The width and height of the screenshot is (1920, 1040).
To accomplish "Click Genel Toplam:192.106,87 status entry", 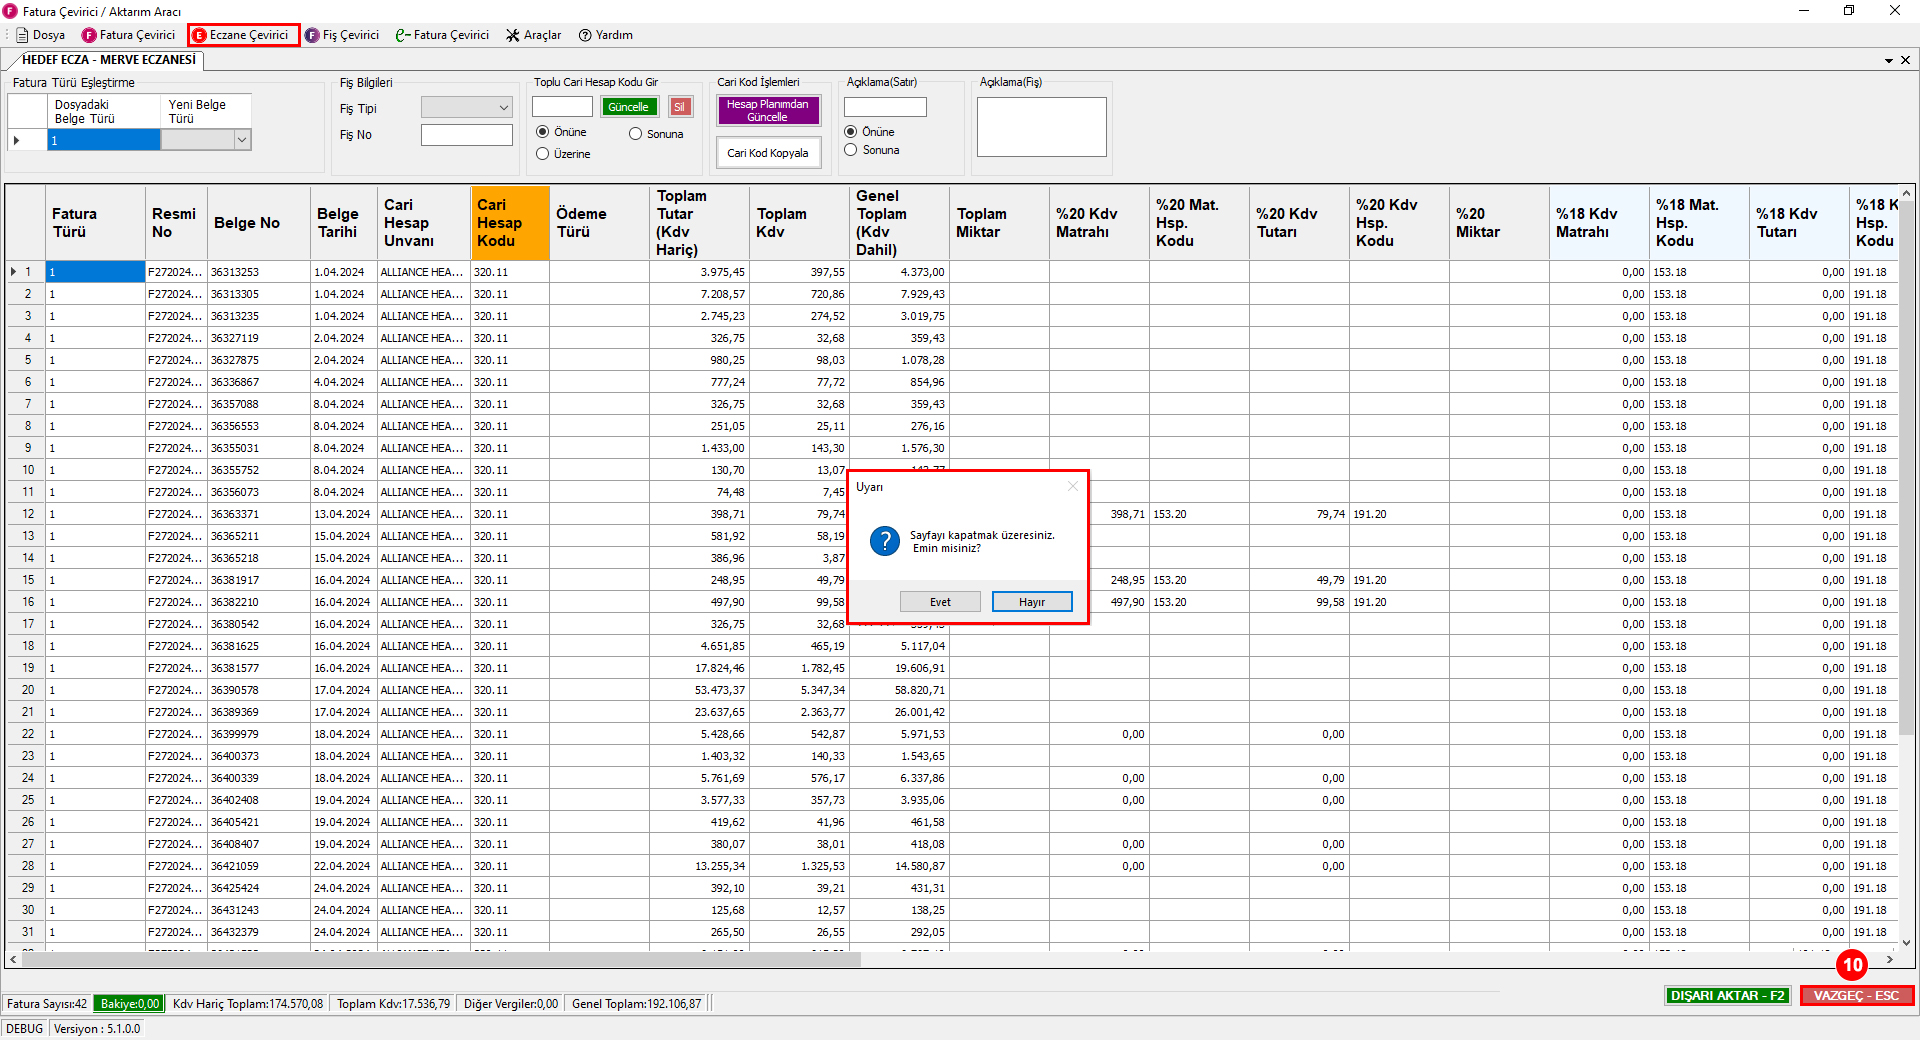I will tap(637, 1004).
